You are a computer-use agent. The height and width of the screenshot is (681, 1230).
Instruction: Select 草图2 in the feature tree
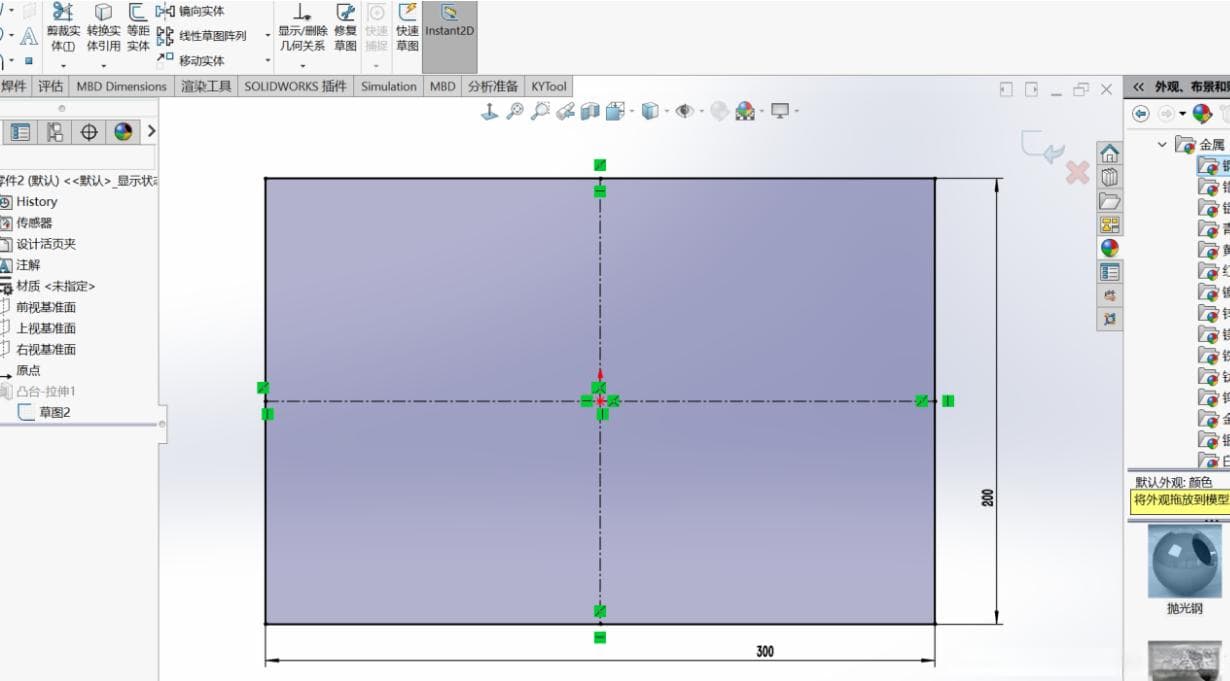[45, 412]
